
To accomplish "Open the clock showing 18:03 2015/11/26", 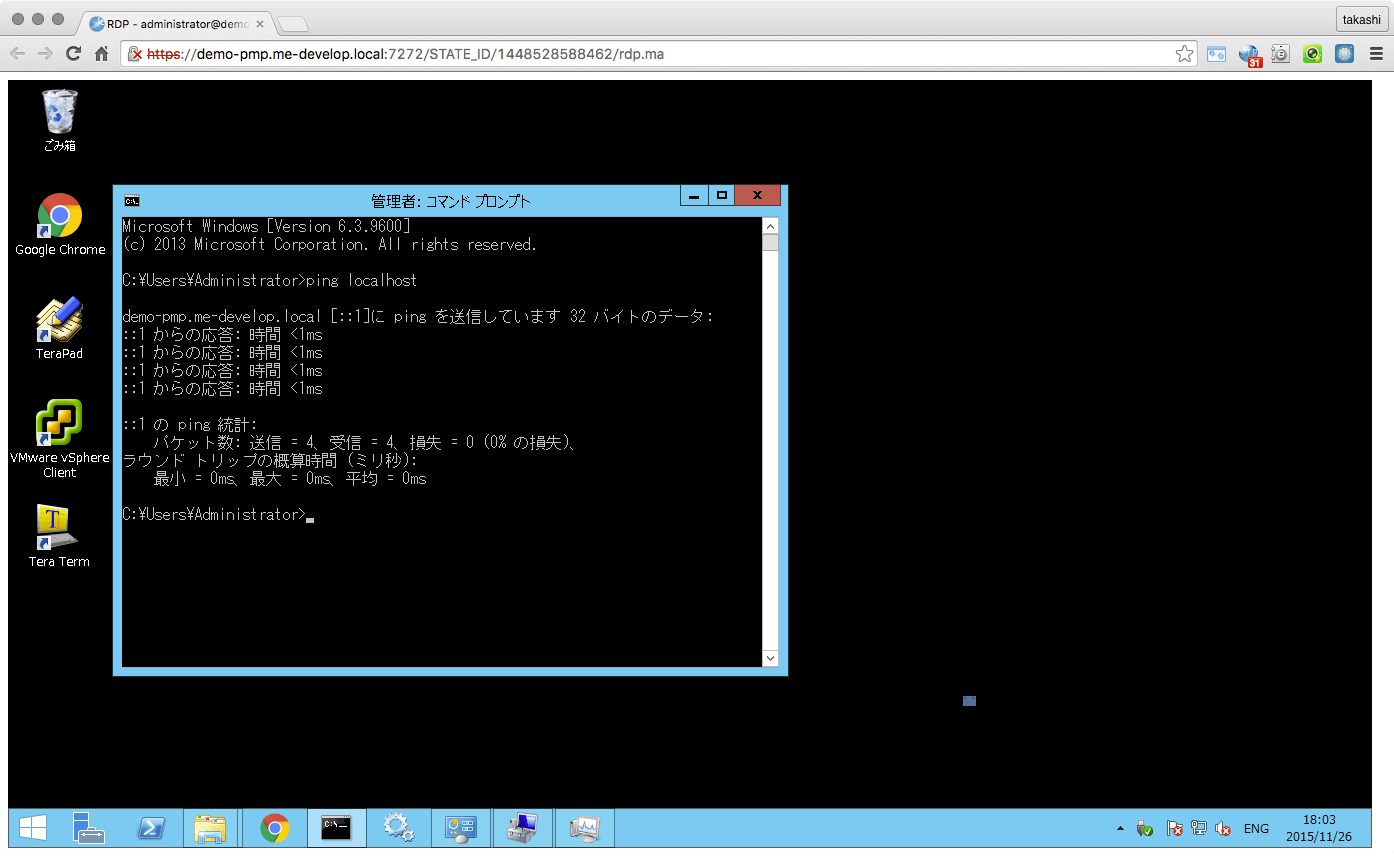I will (1319, 828).
